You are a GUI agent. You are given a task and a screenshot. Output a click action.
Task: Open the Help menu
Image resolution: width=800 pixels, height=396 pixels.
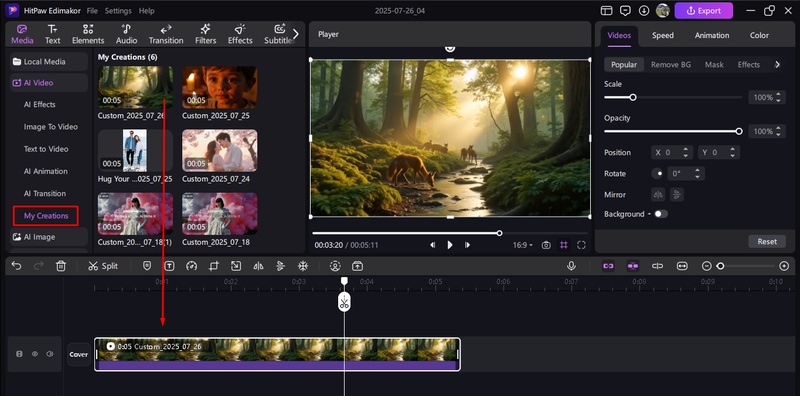point(146,11)
